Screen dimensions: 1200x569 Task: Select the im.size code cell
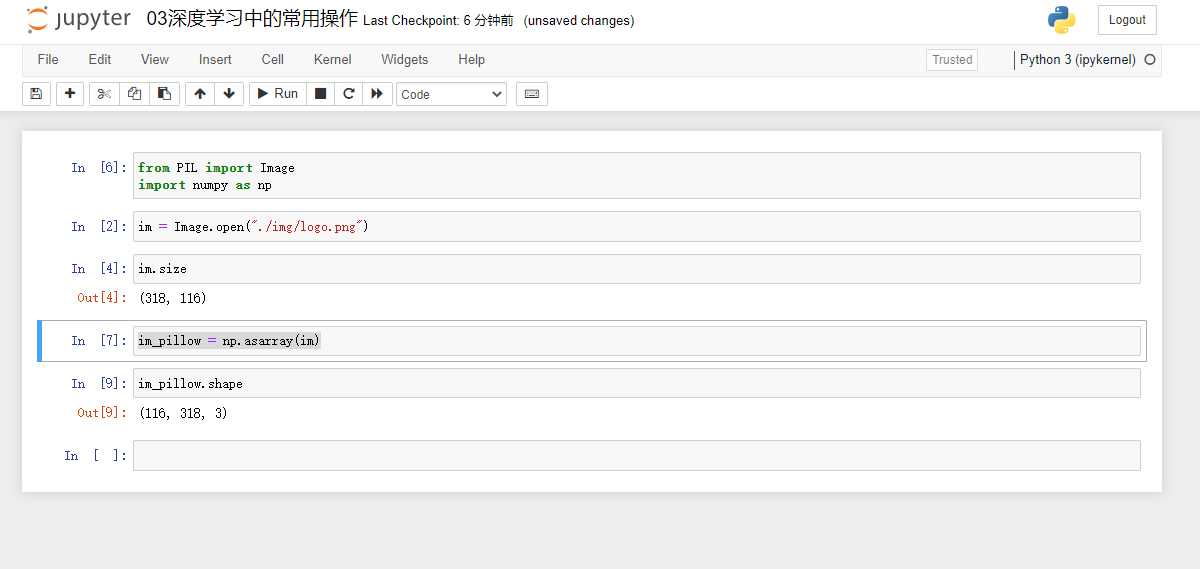[636, 269]
